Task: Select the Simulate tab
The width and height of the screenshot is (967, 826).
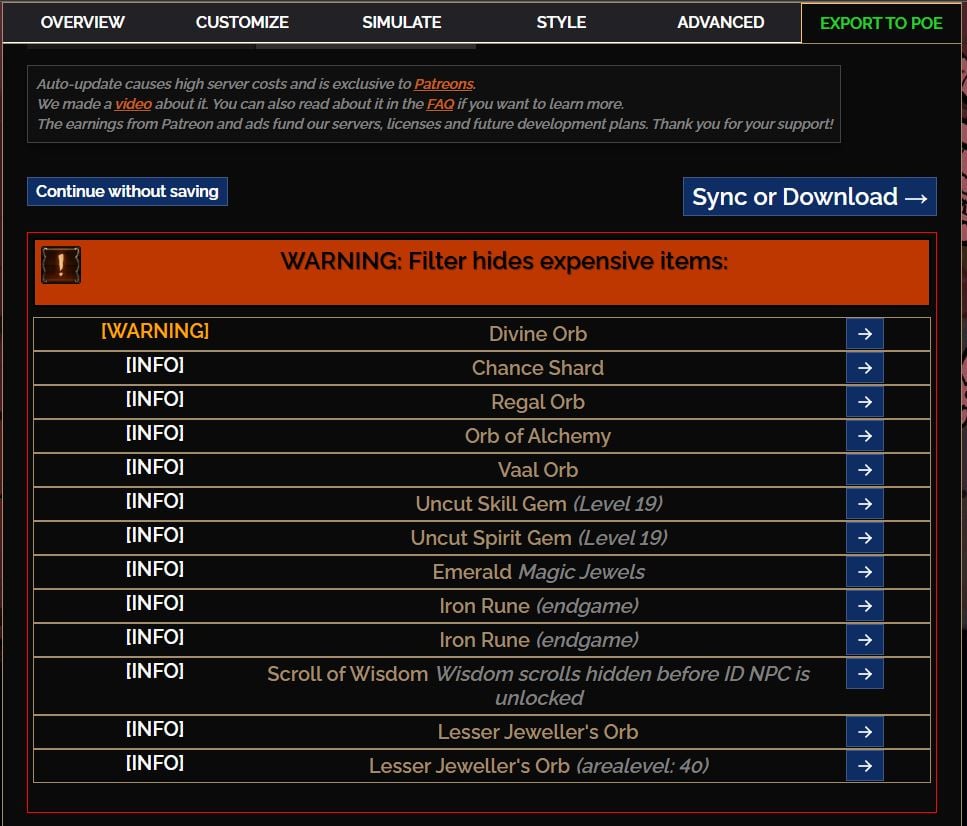Action: click(401, 22)
